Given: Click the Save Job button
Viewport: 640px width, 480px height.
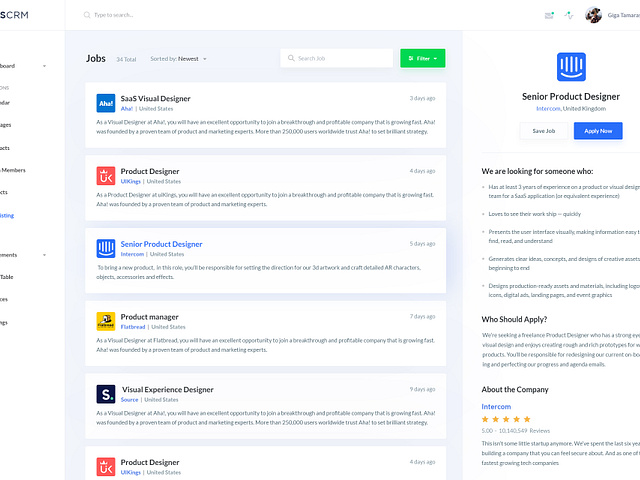Looking at the screenshot, I should (544, 131).
